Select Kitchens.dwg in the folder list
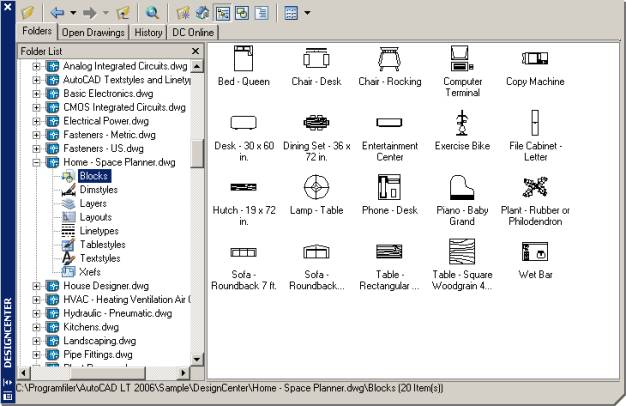626x406 pixels. click(91, 327)
